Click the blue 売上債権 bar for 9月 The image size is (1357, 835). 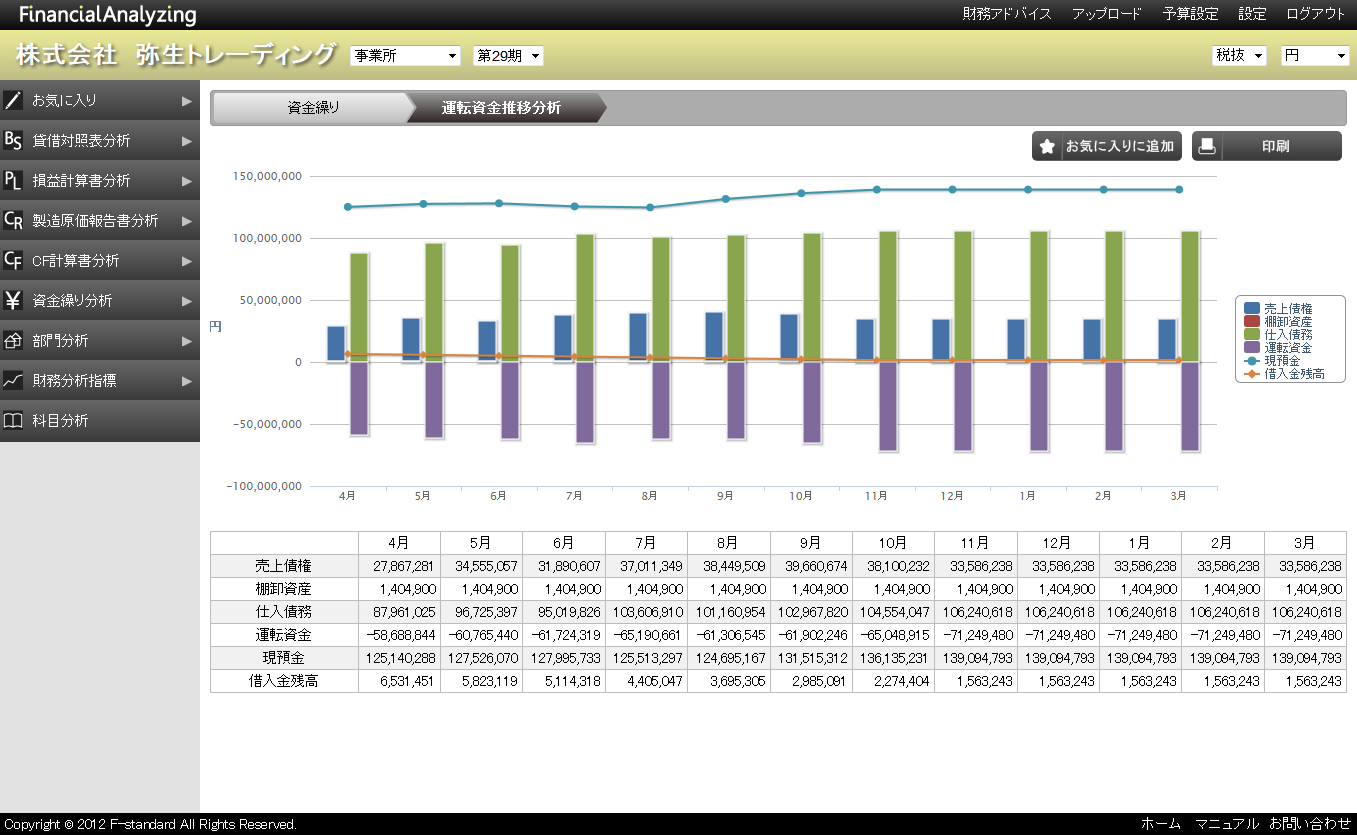click(x=714, y=337)
